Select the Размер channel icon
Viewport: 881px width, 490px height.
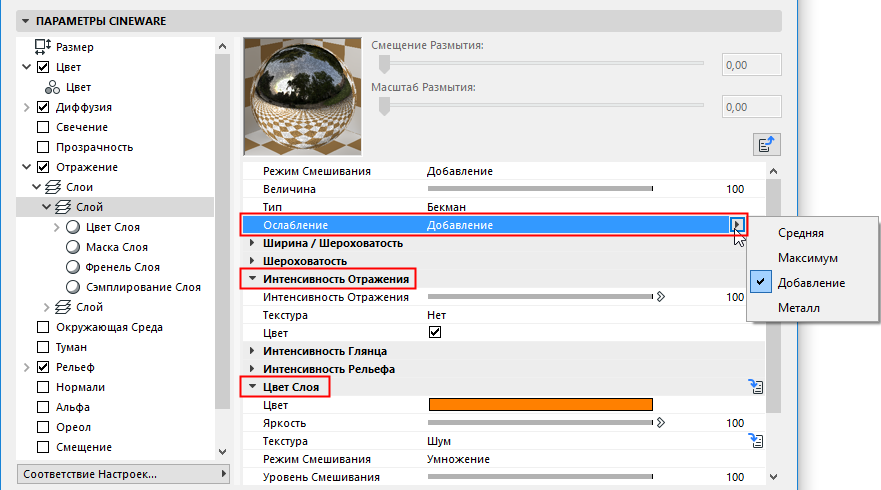42,47
